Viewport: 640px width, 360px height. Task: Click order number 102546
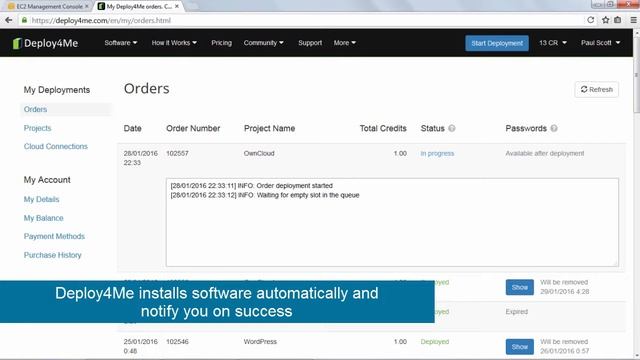point(177,342)
